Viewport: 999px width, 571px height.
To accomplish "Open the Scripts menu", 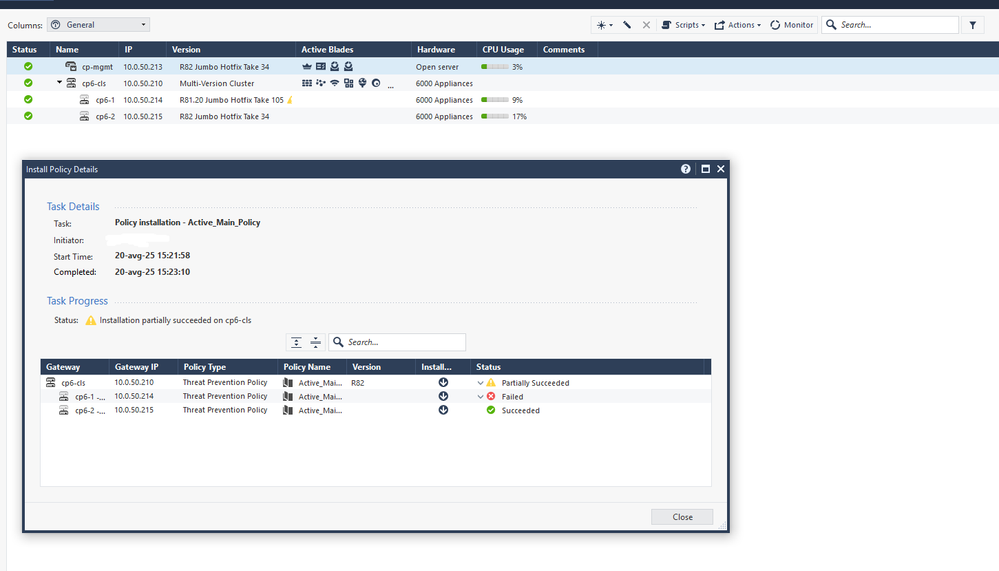I will pos(684,25).
